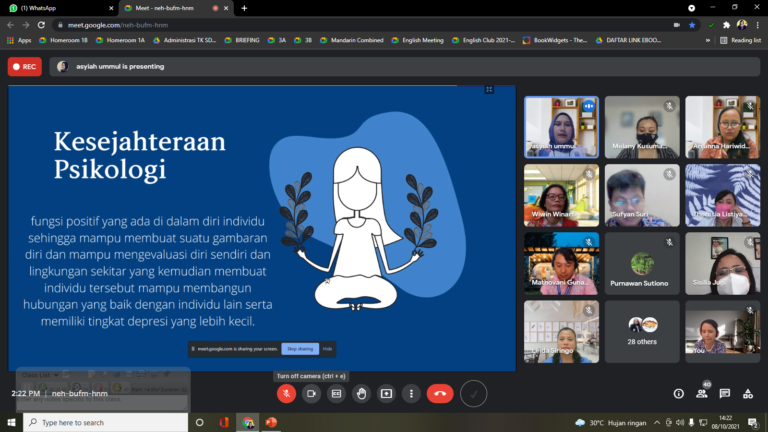Click the Present now icon
Screen dimensions: 768x432
[x=386, y=394]
